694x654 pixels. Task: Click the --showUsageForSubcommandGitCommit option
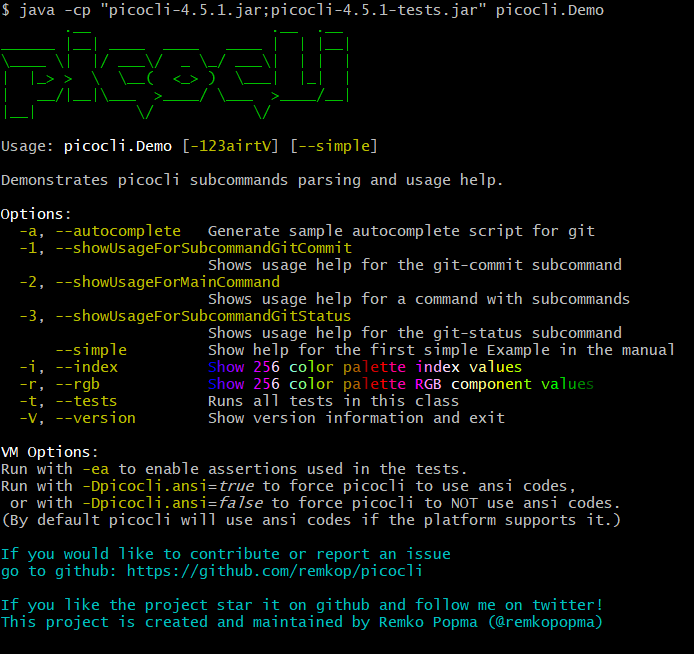coord(204,248)
